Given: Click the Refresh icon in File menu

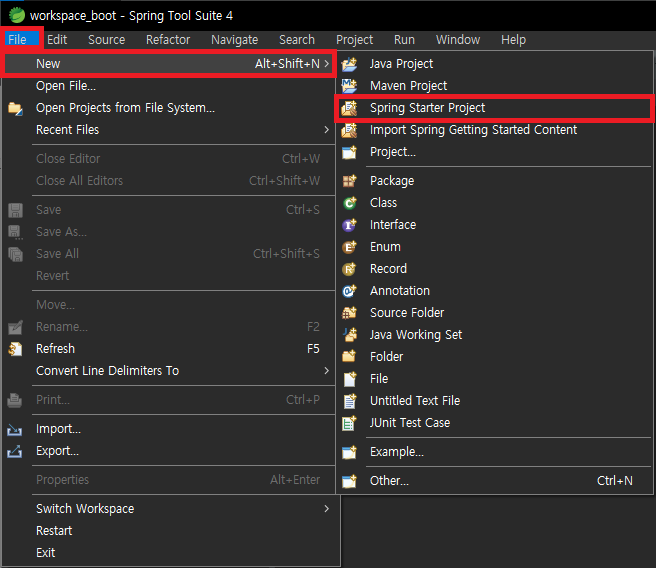Looking at the screenshot, I should click(x=15, y=349).
